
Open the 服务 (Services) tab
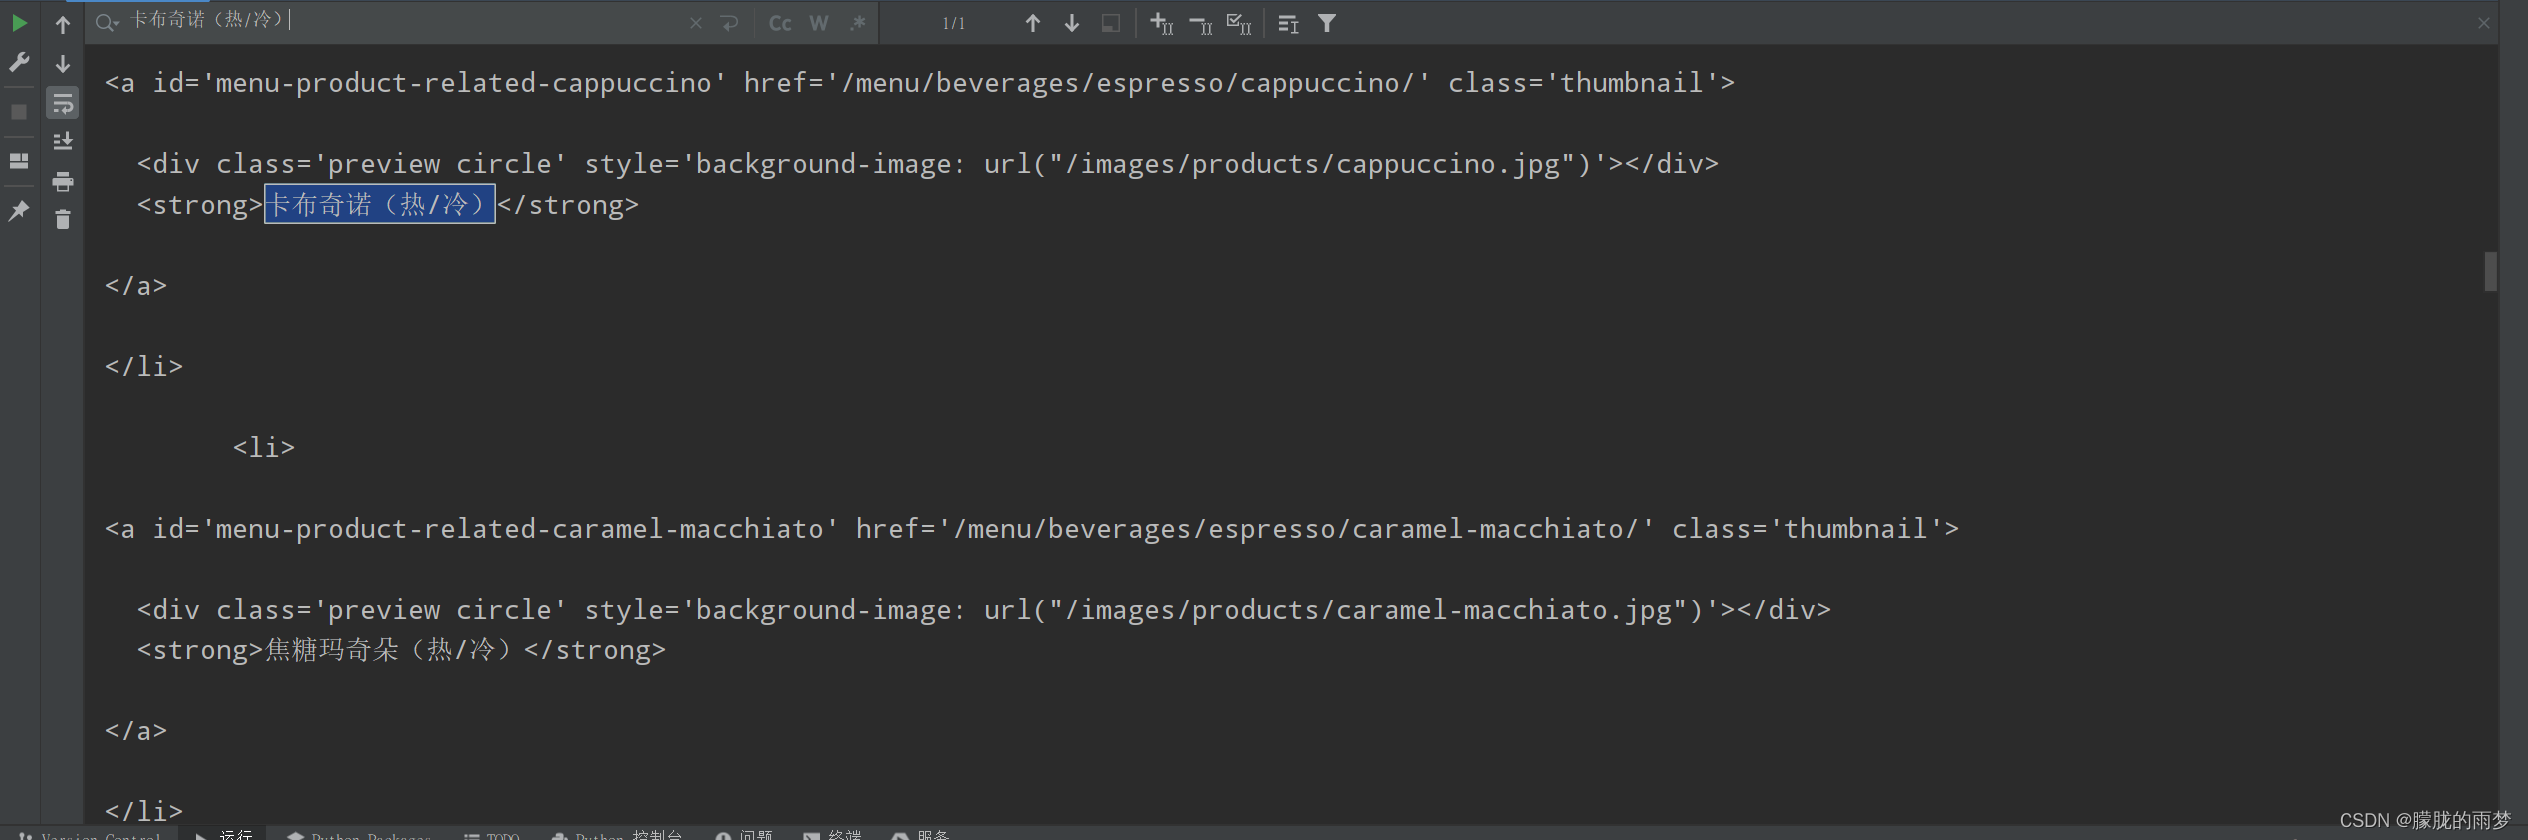click(x=920, y=834)
